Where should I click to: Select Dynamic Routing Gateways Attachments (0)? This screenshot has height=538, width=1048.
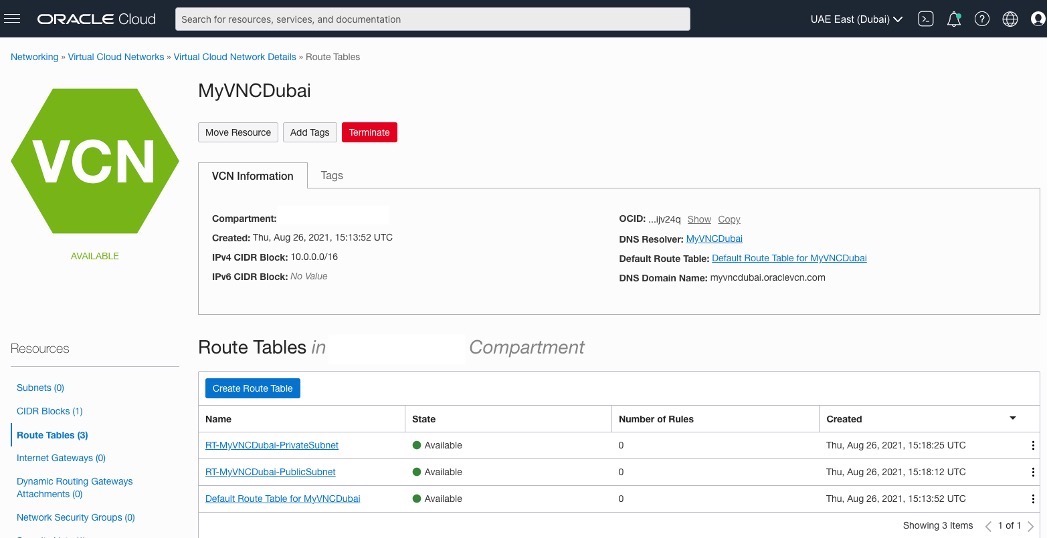(74, 487)
